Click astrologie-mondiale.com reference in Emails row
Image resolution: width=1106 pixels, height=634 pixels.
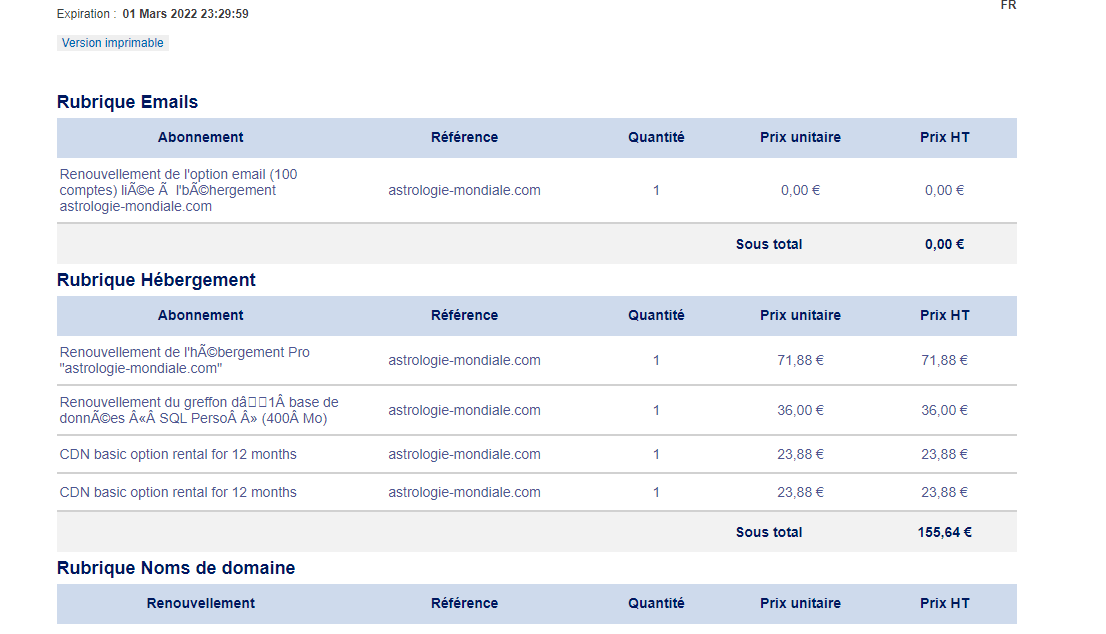click(464, 190)
